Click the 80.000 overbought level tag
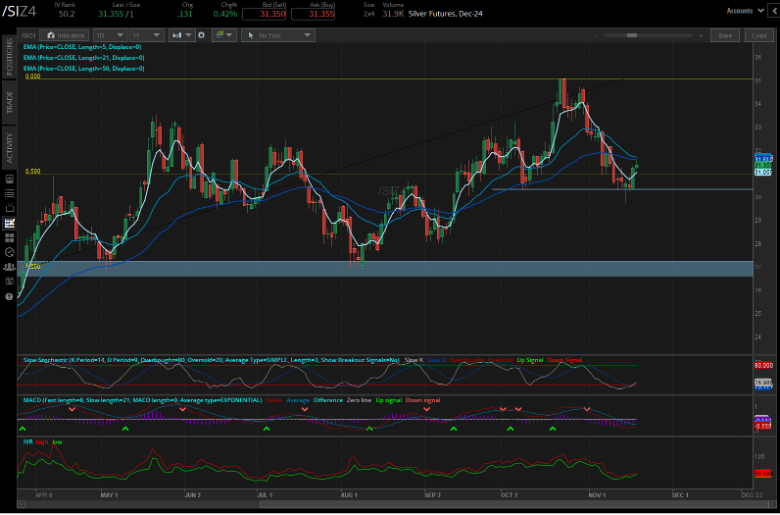 [764, 365]
